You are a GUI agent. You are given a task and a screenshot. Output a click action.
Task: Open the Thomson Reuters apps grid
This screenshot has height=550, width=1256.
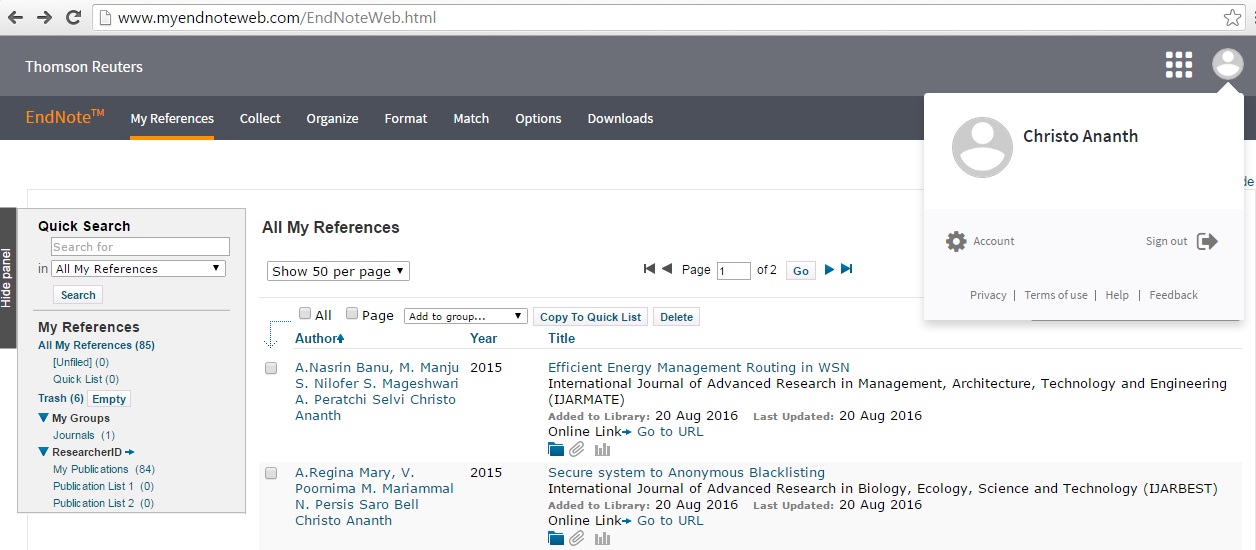[1179, 64]
